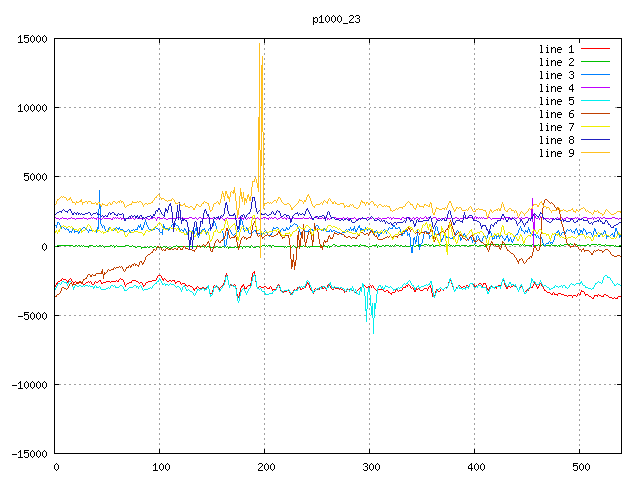Image resolution: width=640 pixels, height=480 pixels.
Task: Click the cyan downward dip near x=300
Action: 373,328
